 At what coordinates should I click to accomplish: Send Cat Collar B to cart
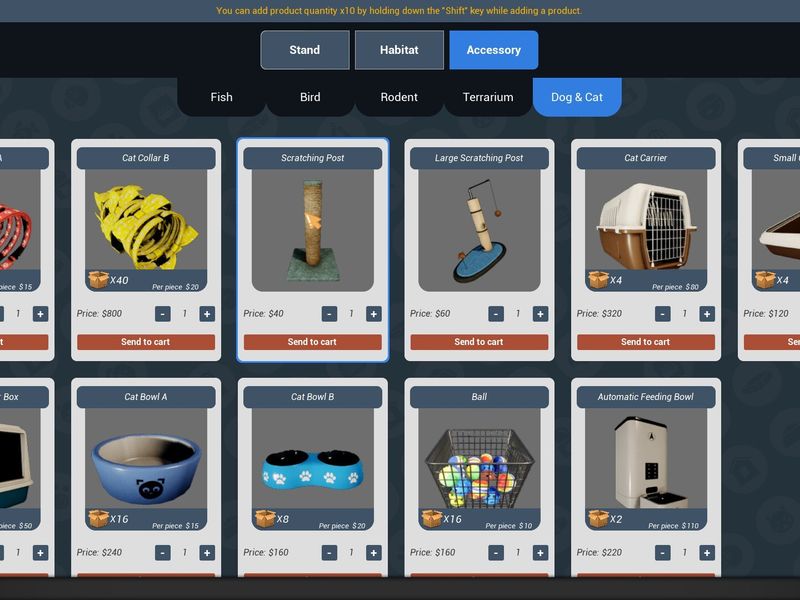click(145, 342)
